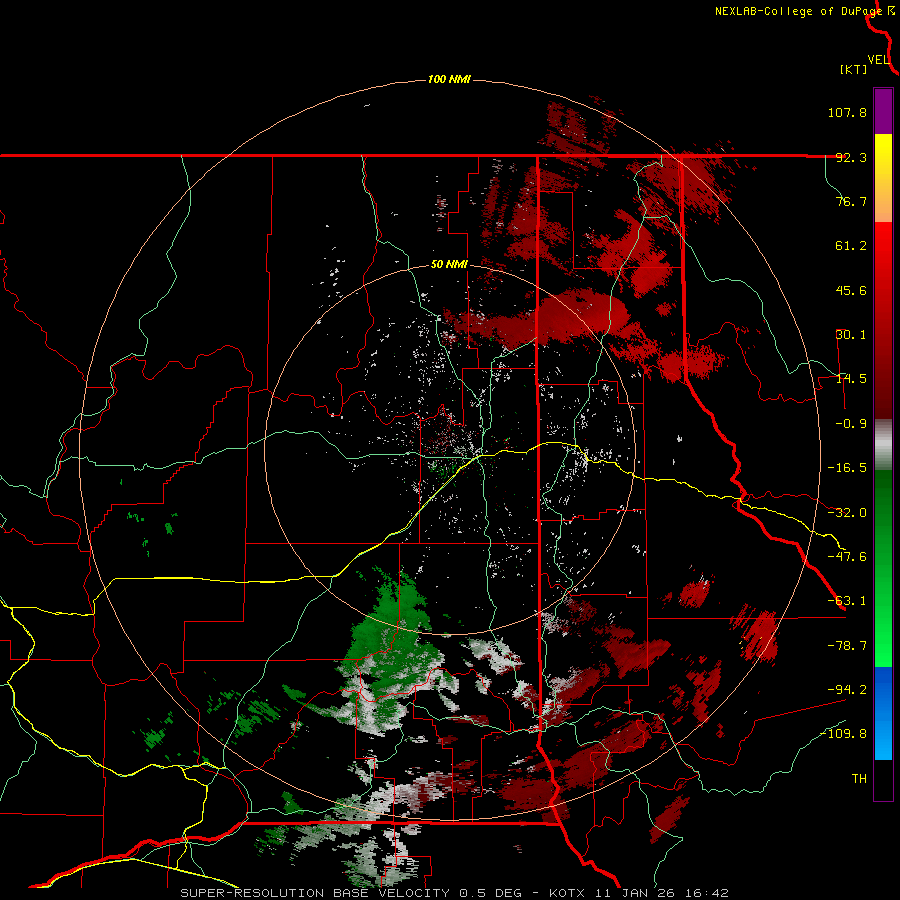Click the 76.7 legend value
This screenshot has width=900, height=900.
pos(851,201)
